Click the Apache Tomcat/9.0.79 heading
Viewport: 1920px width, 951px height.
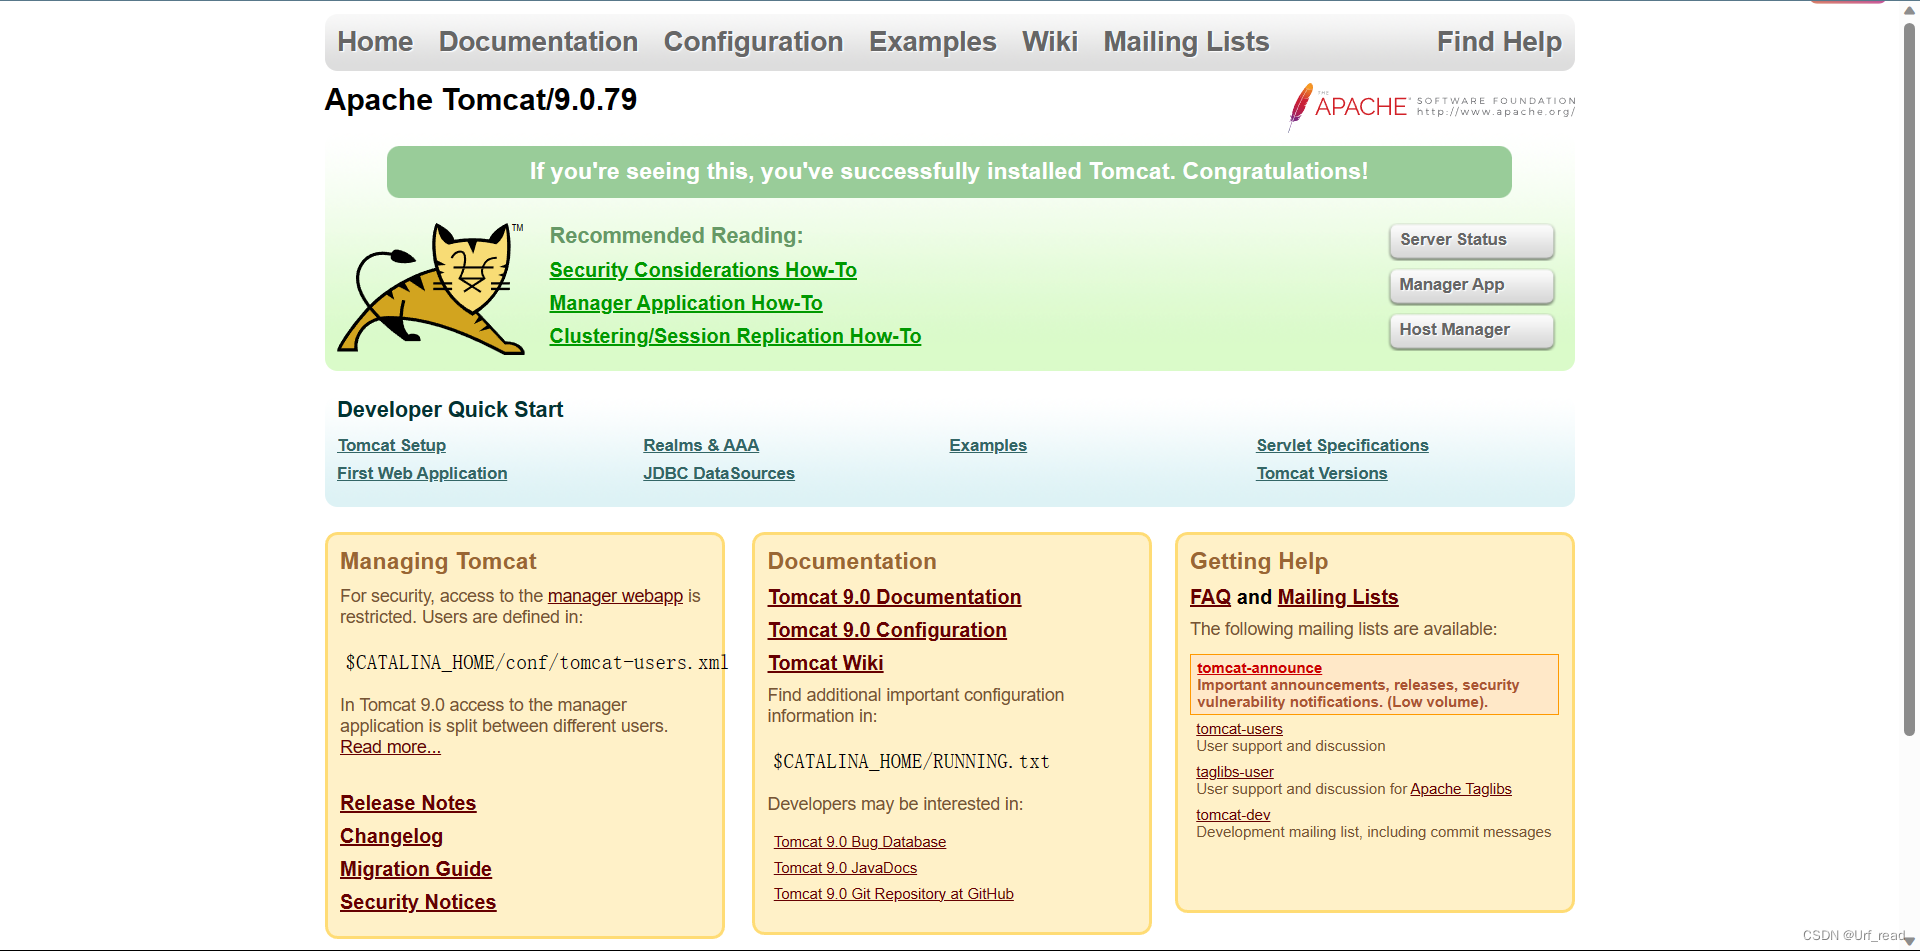click(481, 100)
